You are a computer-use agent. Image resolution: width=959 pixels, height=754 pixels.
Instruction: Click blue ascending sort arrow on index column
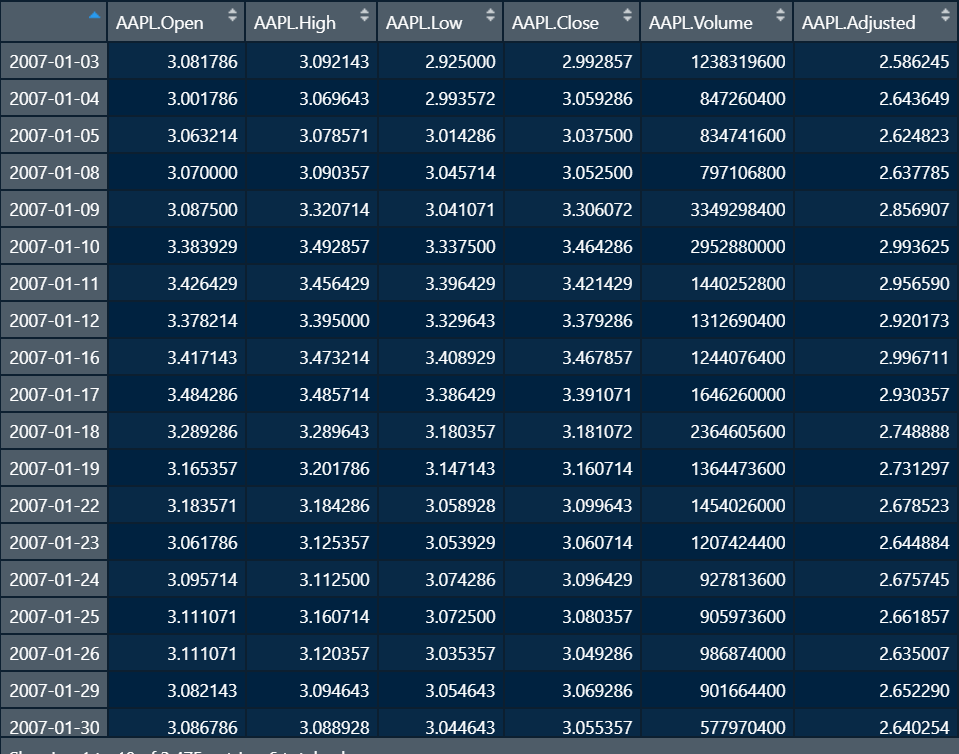[x=94, y=15]
